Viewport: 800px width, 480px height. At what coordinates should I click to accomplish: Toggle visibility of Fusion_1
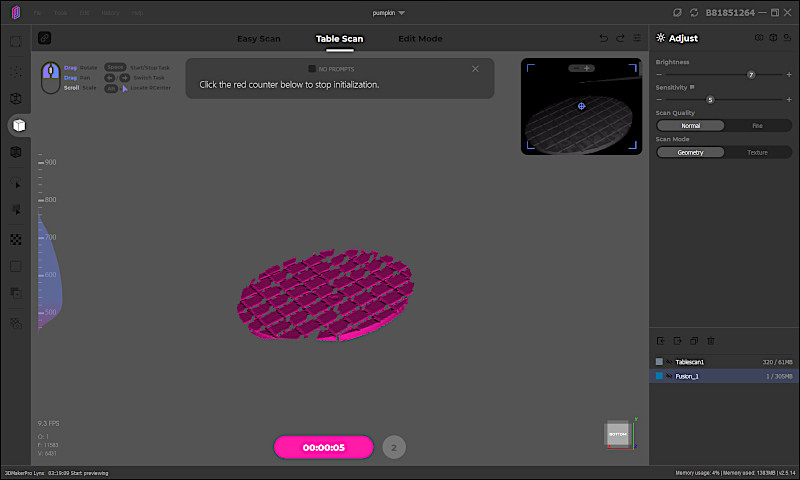pyautogui.click(x=669, y=376)
